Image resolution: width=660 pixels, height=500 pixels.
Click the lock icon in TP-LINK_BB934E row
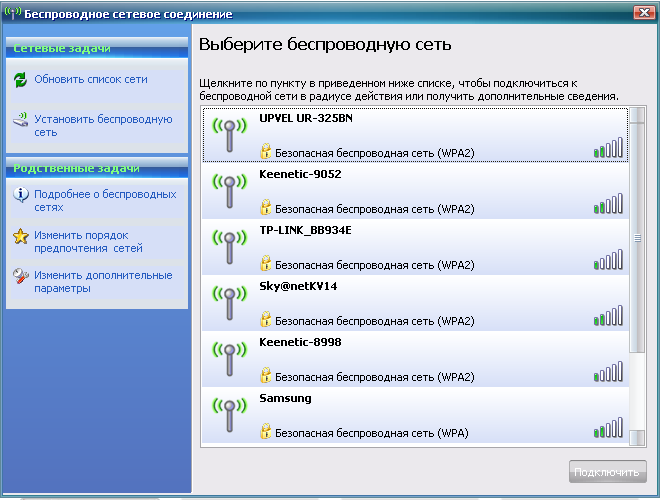point(266,263)
